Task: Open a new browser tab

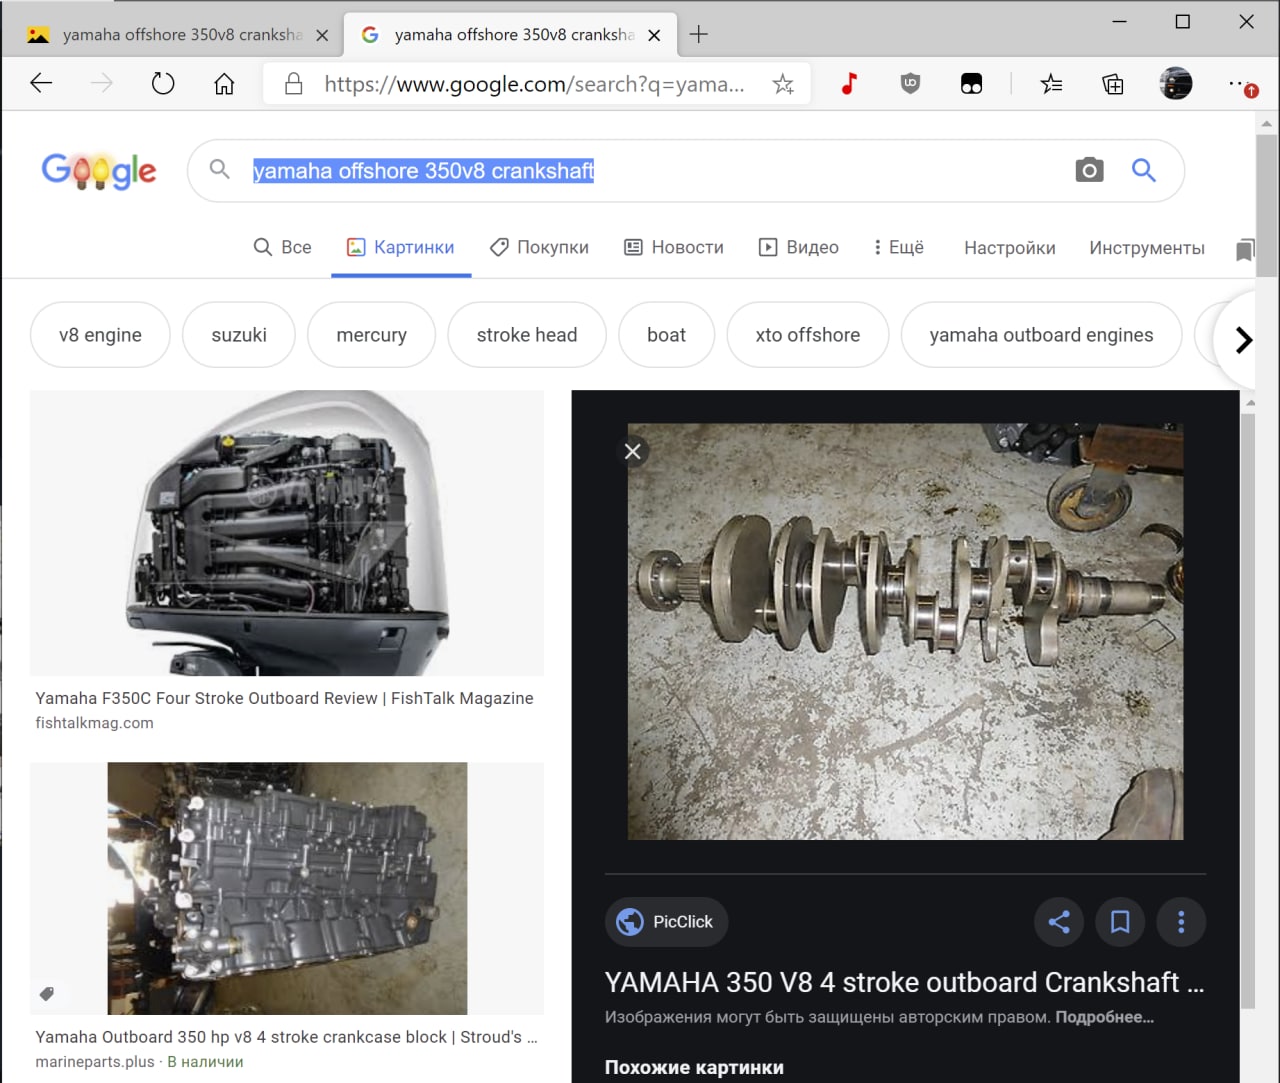Action: [x=699, y=35]
